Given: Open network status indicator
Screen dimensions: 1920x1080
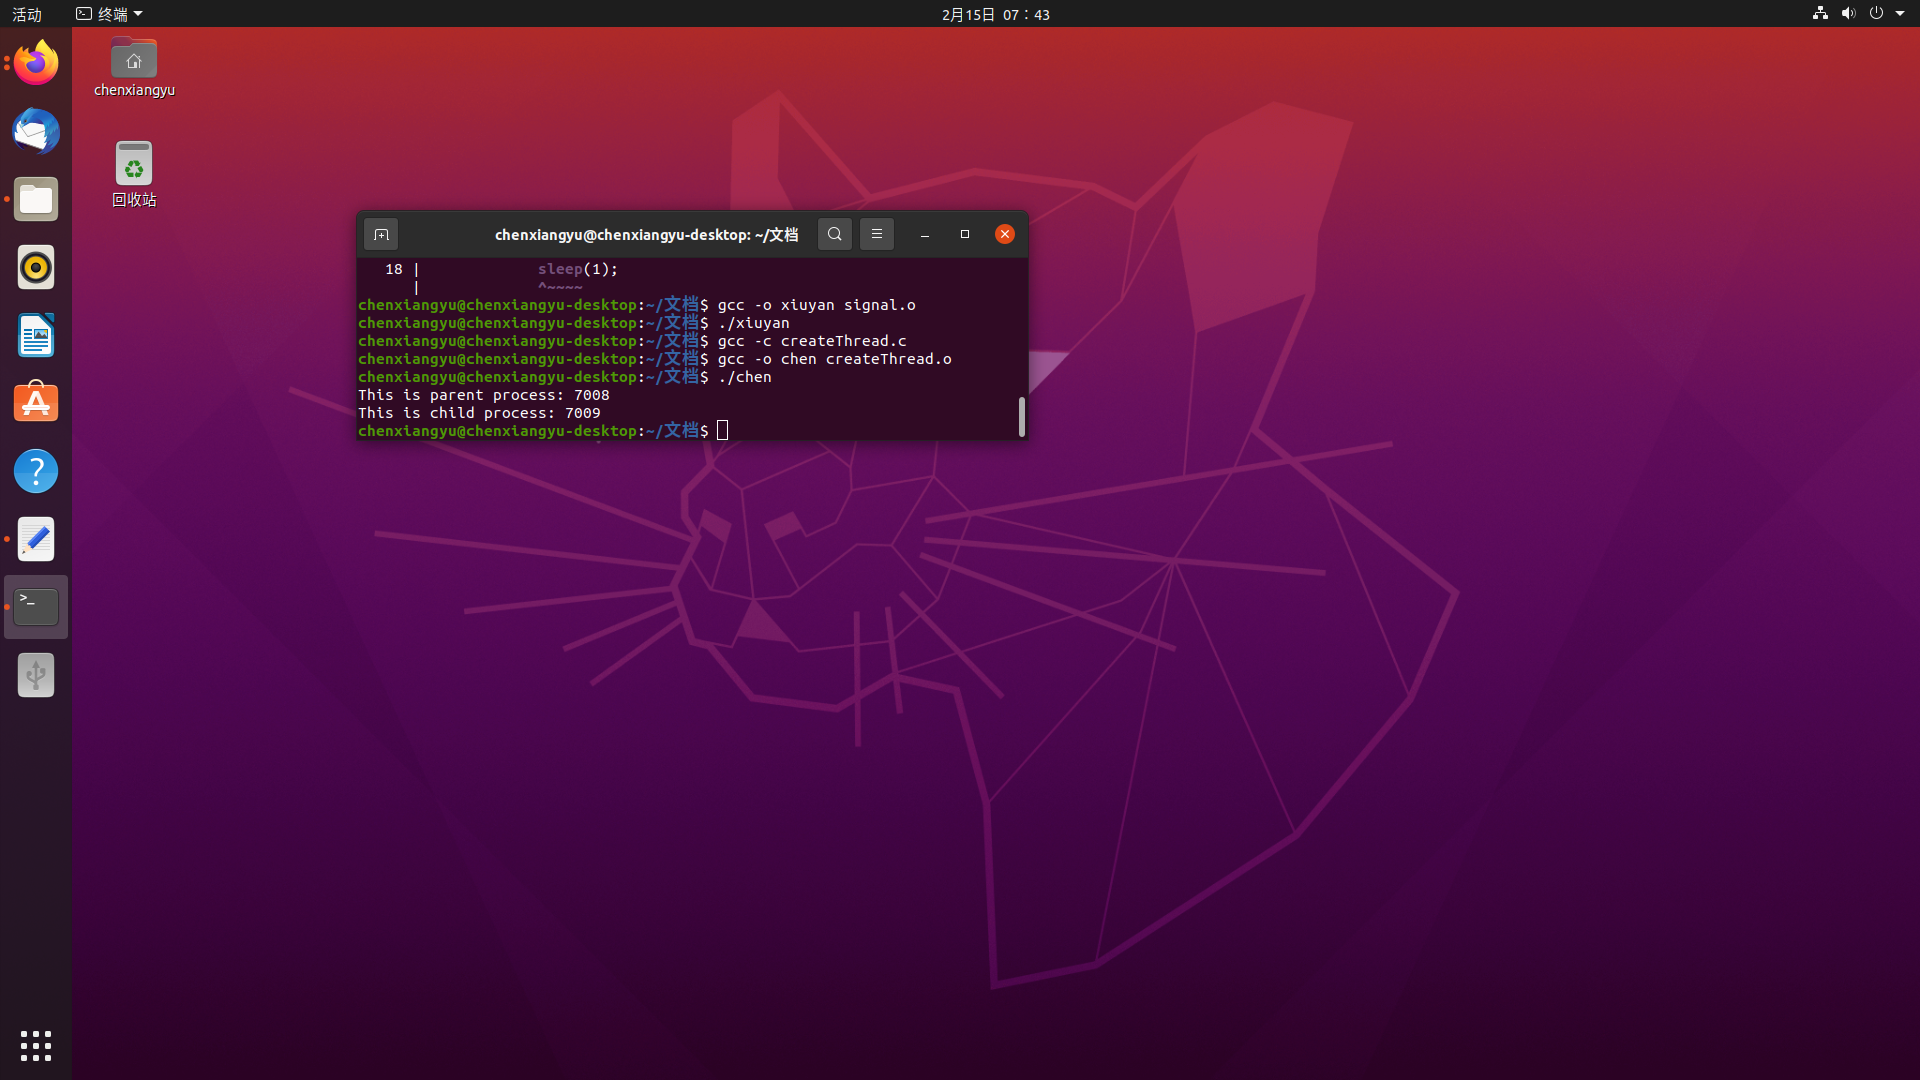Looking at the screenshot, I should 1820,13.
